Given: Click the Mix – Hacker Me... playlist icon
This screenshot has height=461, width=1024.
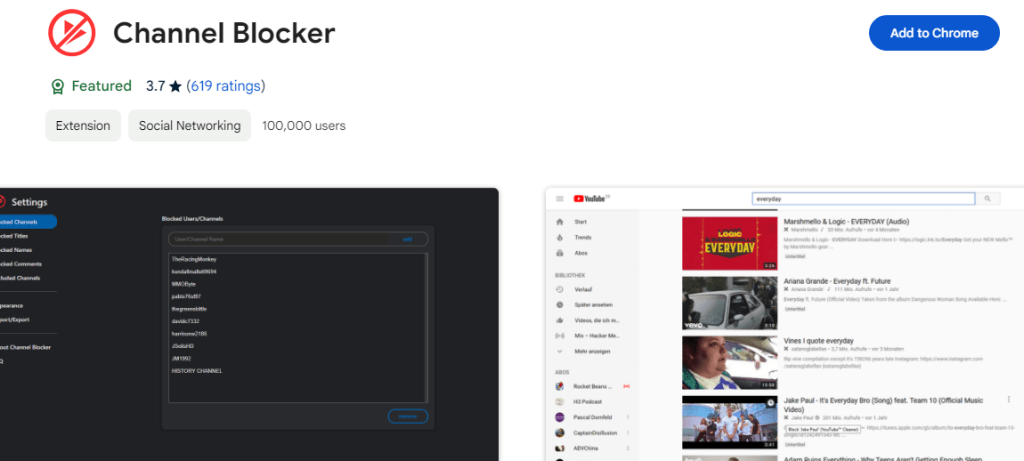Looking at the screenshot, I should click(559, 336).
